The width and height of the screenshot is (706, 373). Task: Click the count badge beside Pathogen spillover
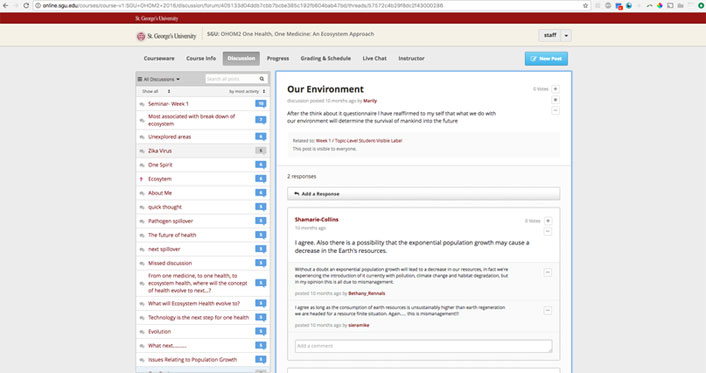[x=261, y=221]
